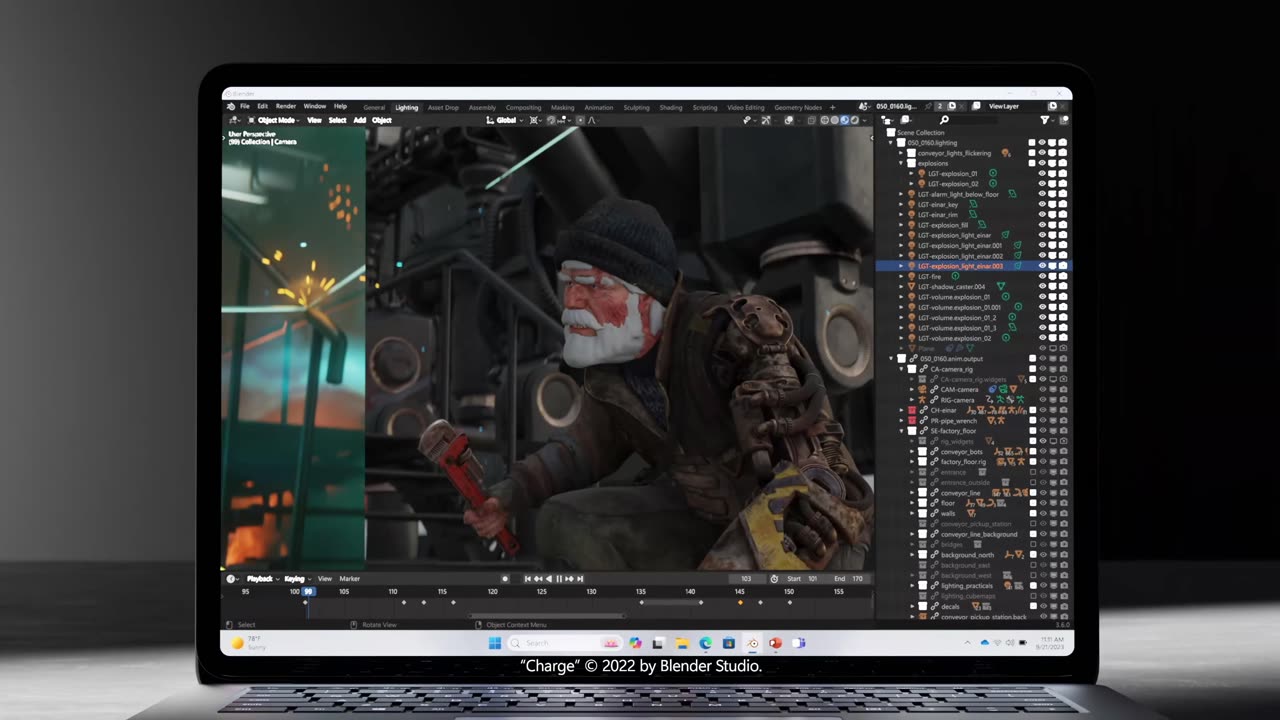Click the current frame field showing 103
The image size is (1280, 720).
point(746,579)
